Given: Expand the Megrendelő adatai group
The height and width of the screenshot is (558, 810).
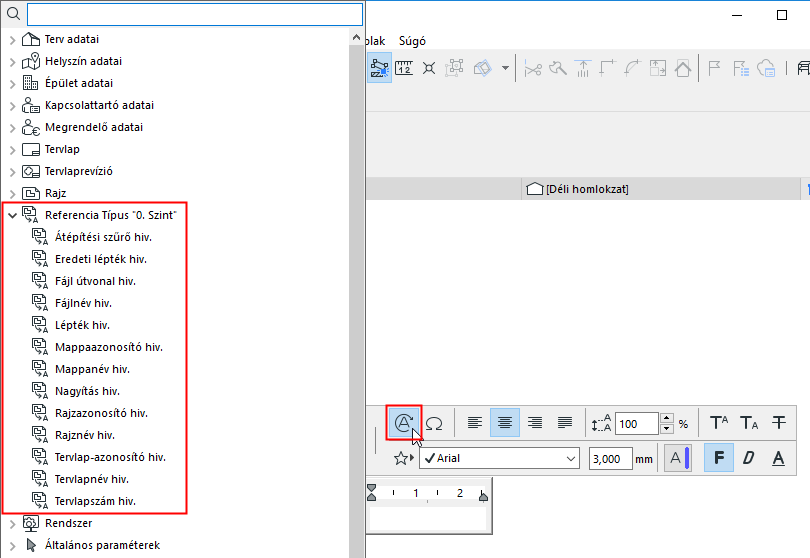Looking at the screenshot, I should 12,128.
